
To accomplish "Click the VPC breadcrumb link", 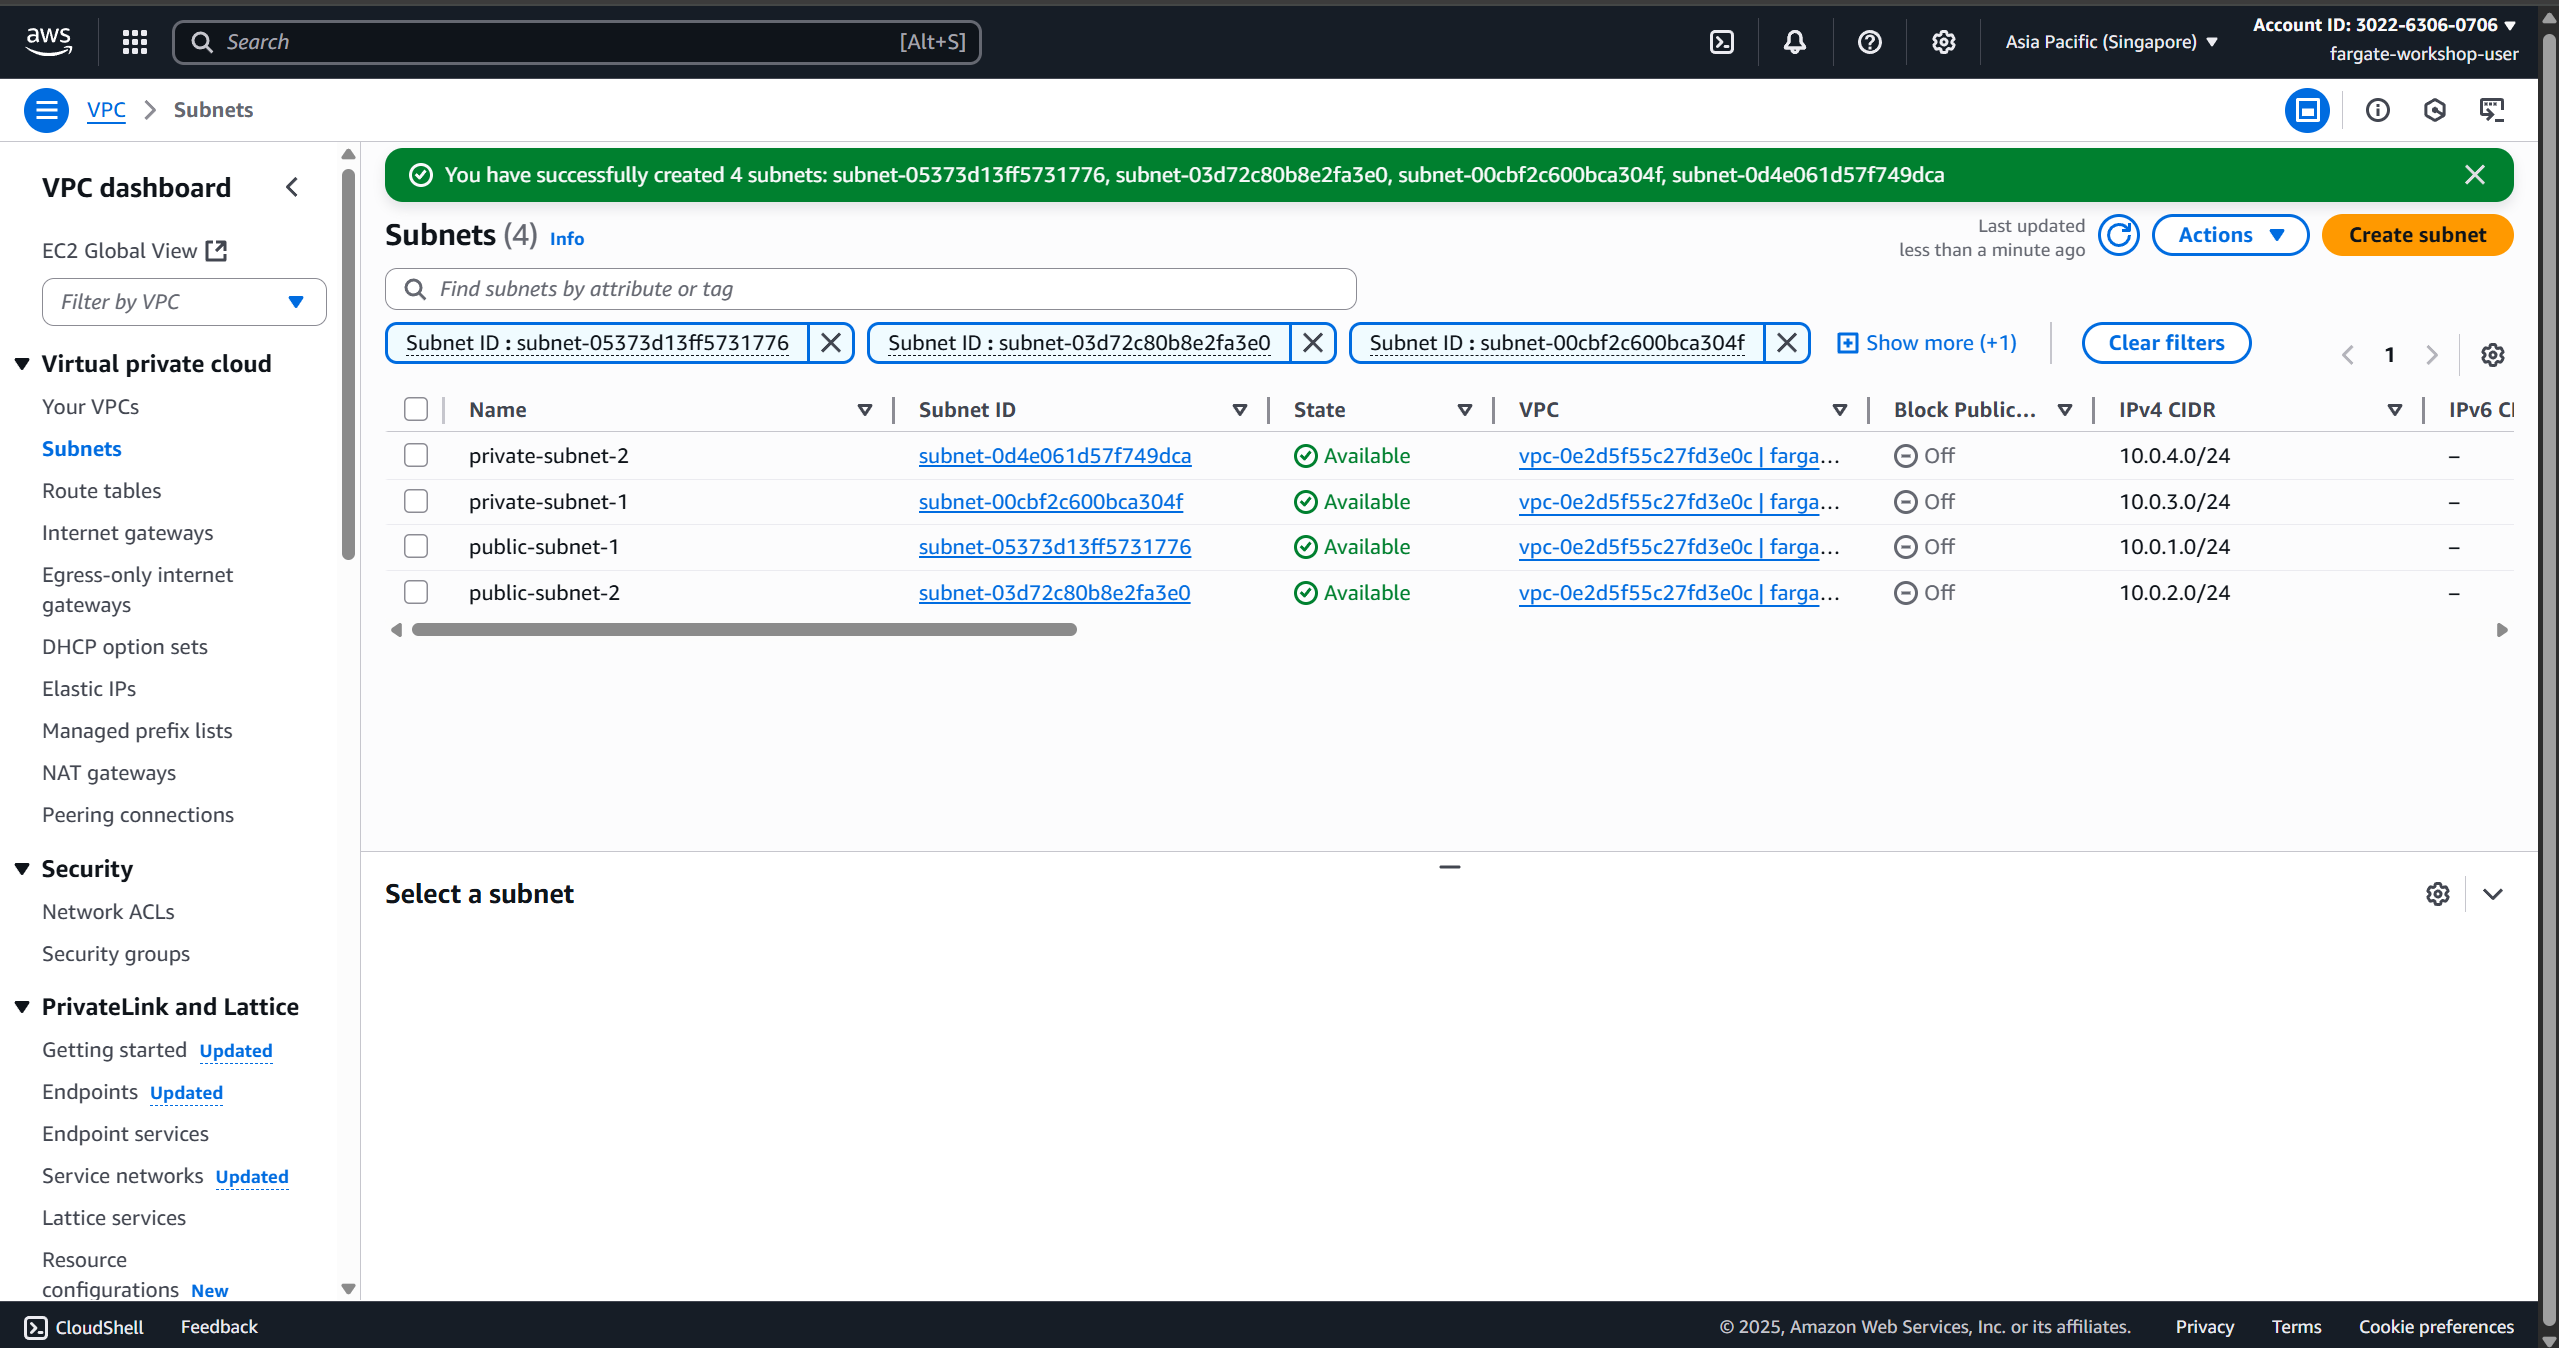I will (106, 110).
